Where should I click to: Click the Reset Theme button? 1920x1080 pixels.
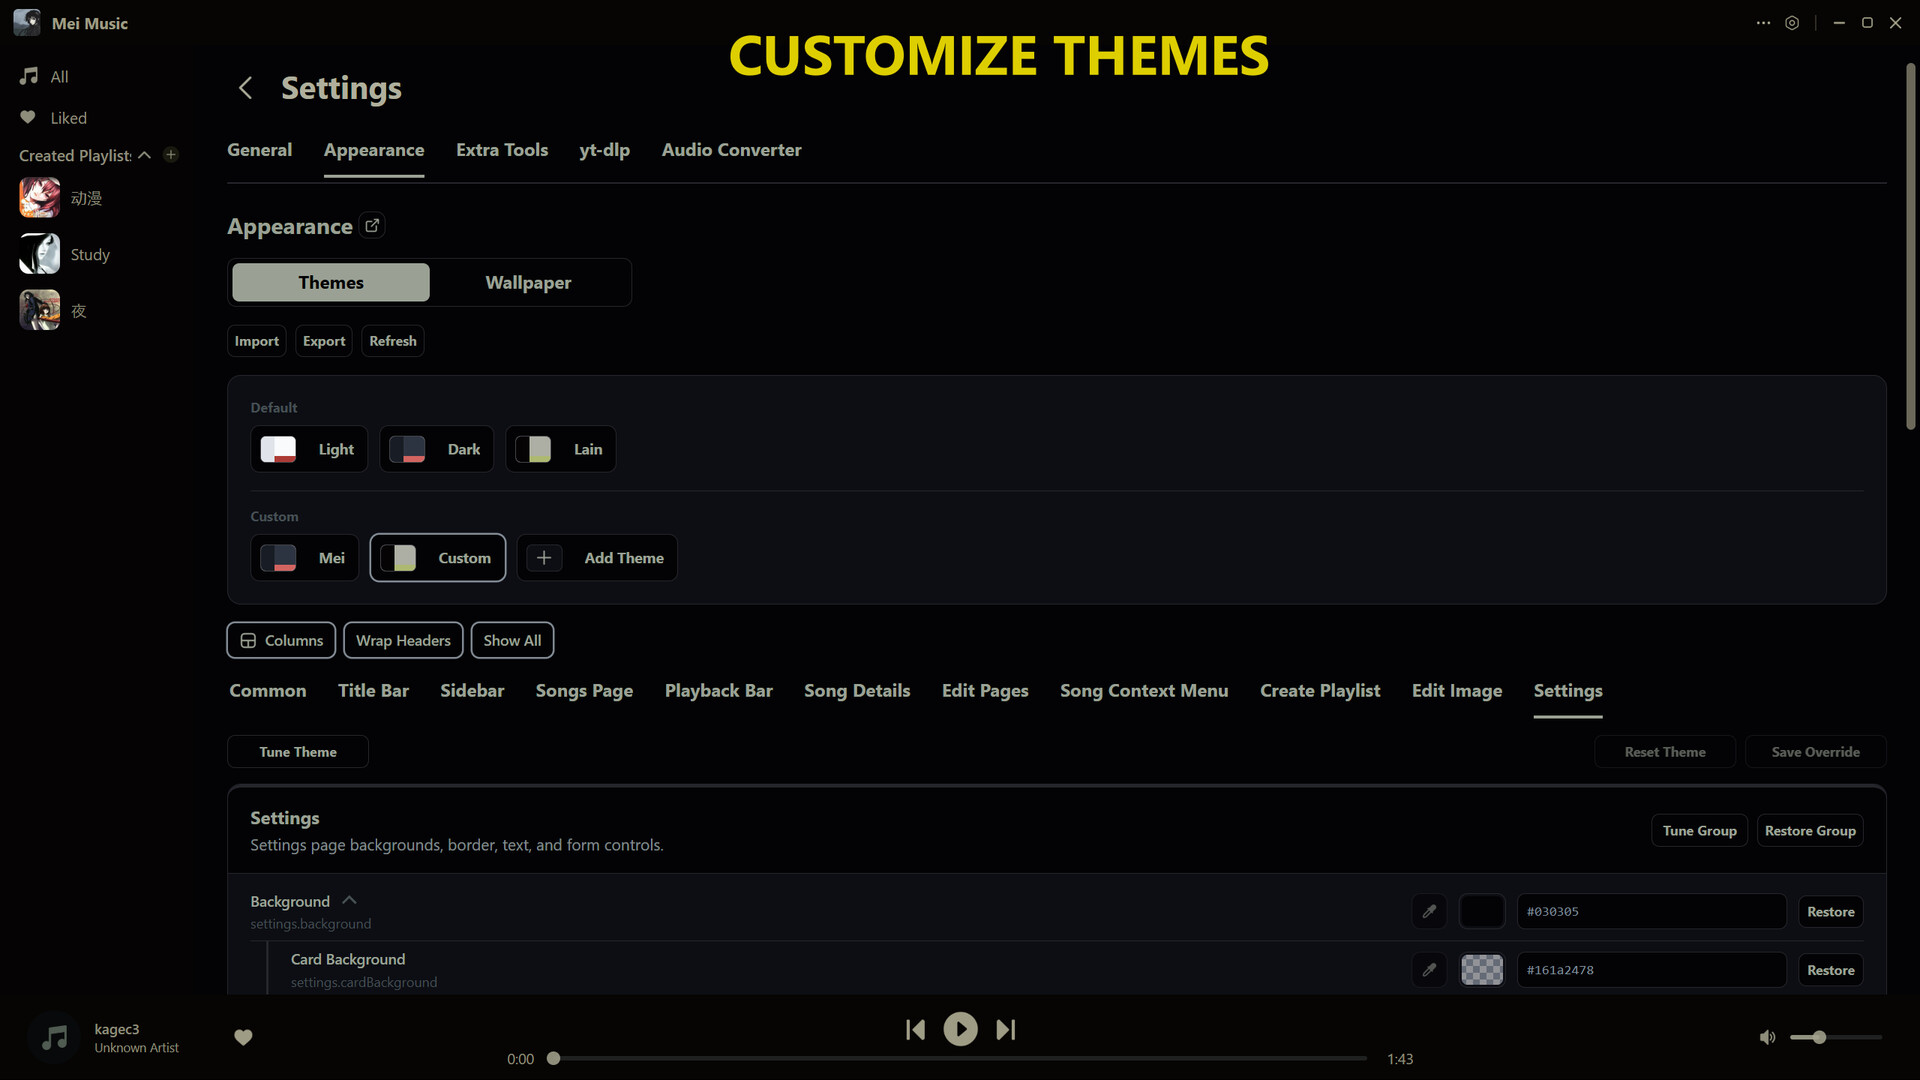(x=1665, y=752)
